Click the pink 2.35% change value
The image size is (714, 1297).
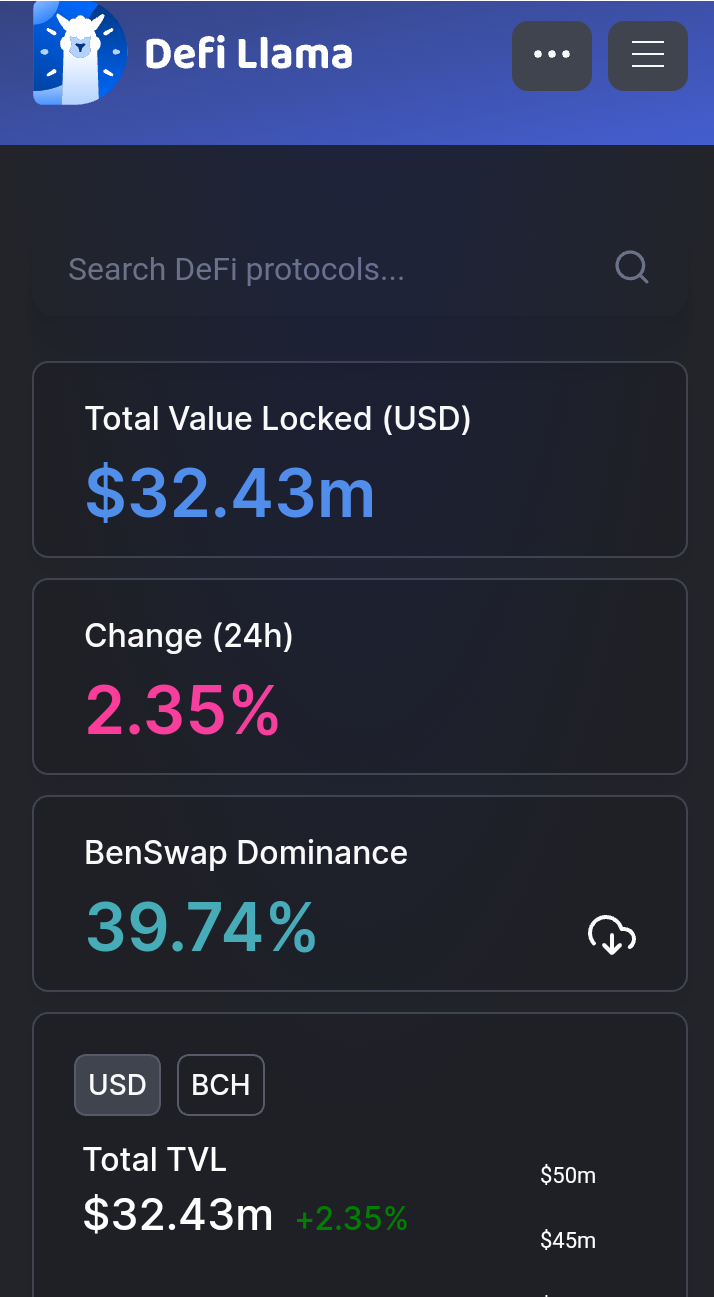pos(182,710)
